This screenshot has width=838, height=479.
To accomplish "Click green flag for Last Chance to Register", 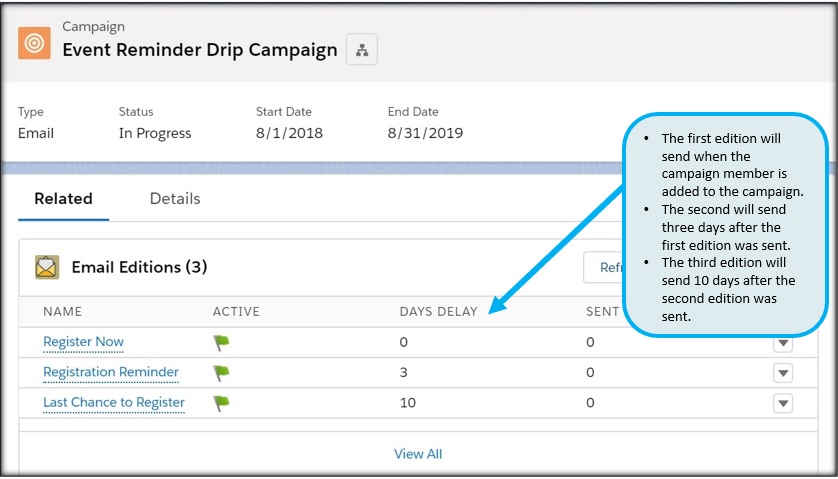I will point(221,403).
